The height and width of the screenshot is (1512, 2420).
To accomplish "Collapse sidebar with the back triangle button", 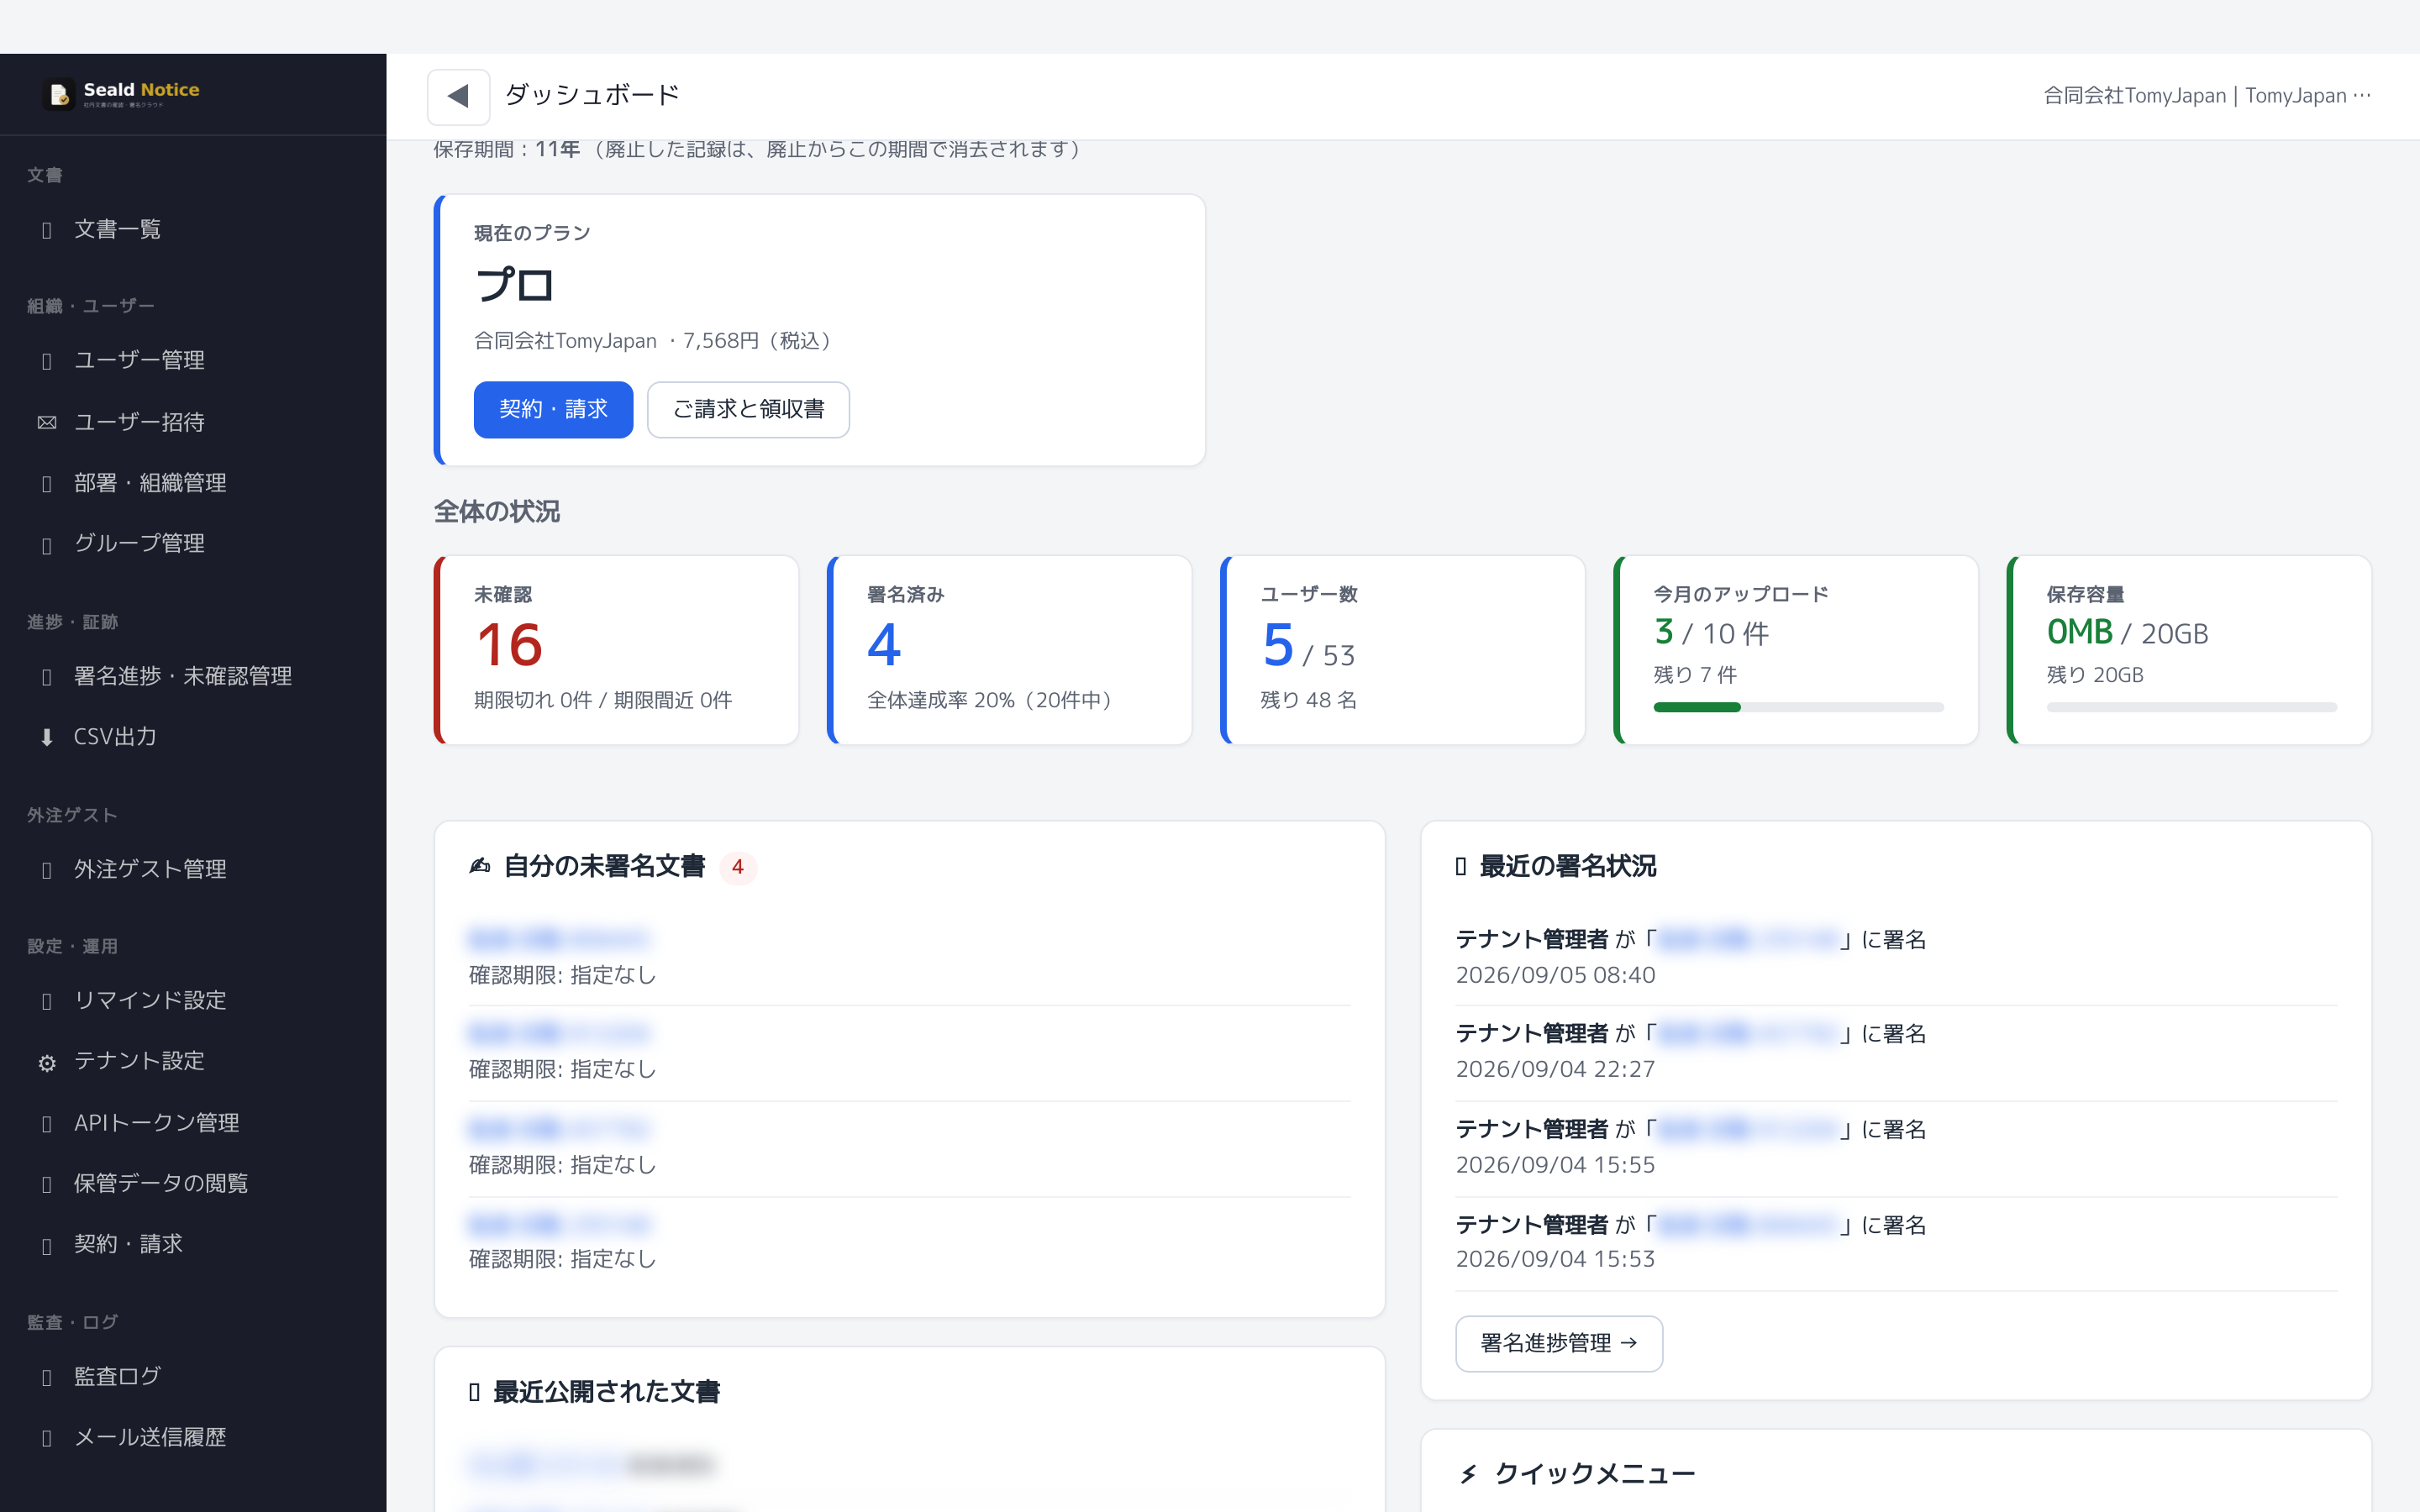I will coord(458,96).
